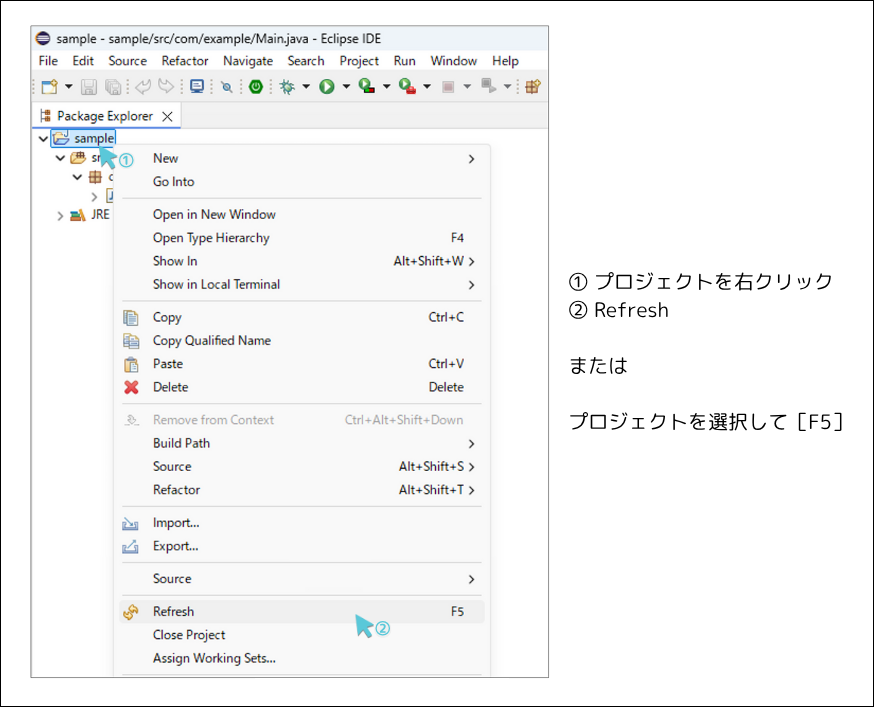Click the Coverage run toolbar icon
Screen dimensions: 882x708
pyautogui.click(x=367, y=87)
